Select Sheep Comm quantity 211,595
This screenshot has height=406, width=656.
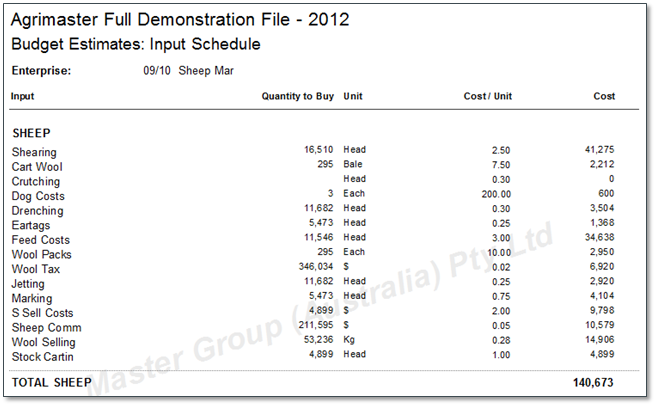click(316, 325)
